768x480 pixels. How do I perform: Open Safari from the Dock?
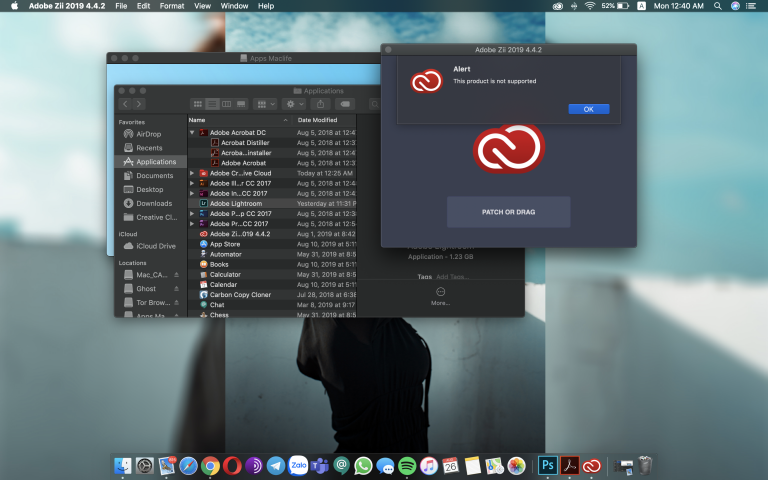[x=189, y=466]
